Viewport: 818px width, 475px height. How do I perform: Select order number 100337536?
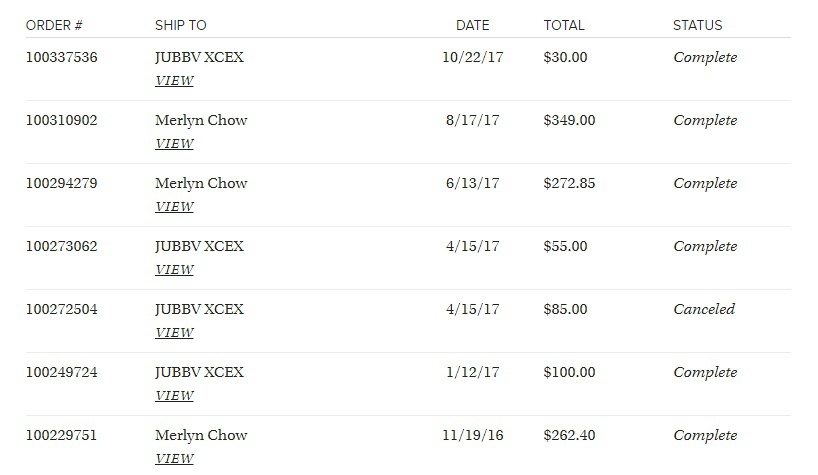tap(62, 58)
